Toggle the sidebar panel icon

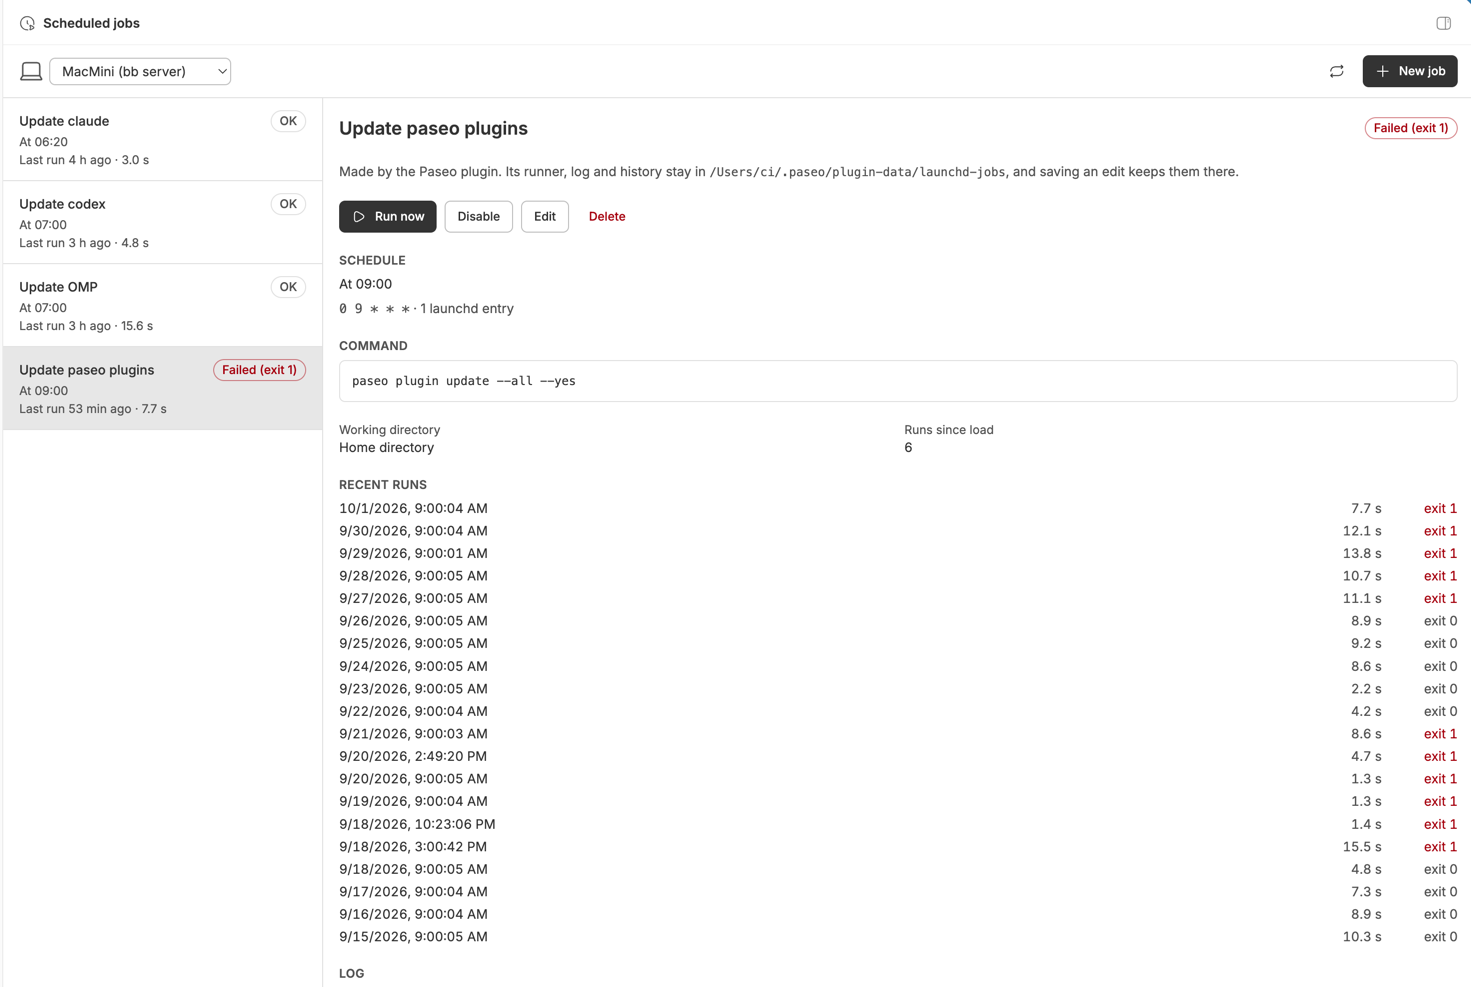[1443, 23]
